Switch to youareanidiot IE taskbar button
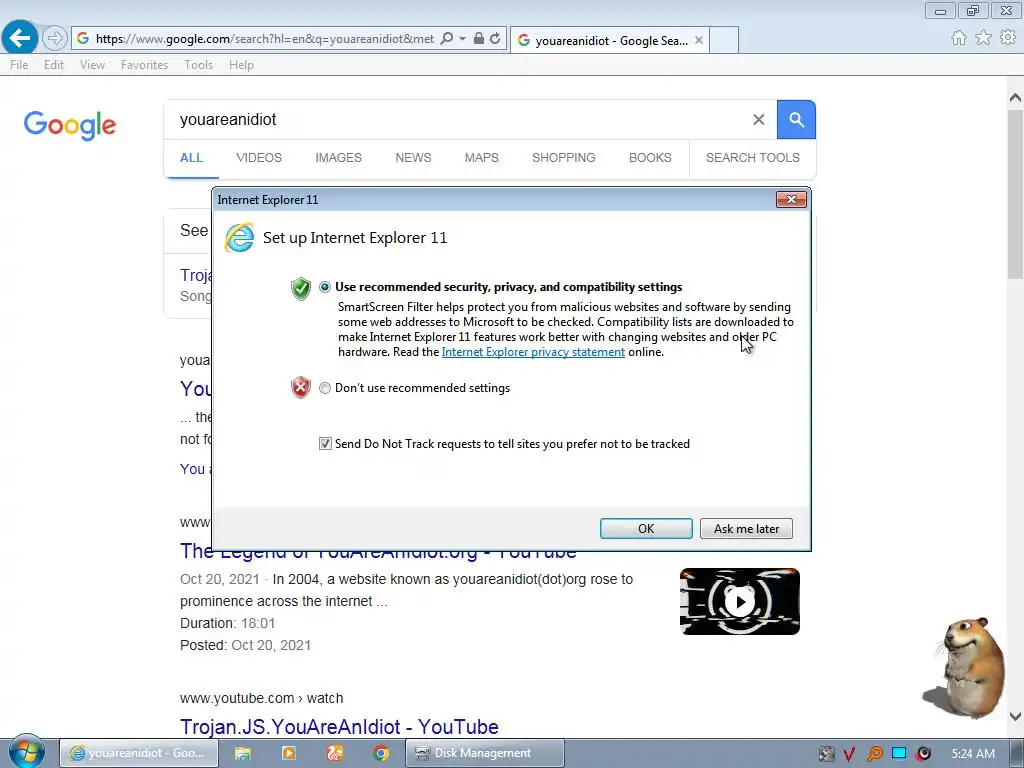The width and height of the screenshot is (1024, 768). [138, 753]
